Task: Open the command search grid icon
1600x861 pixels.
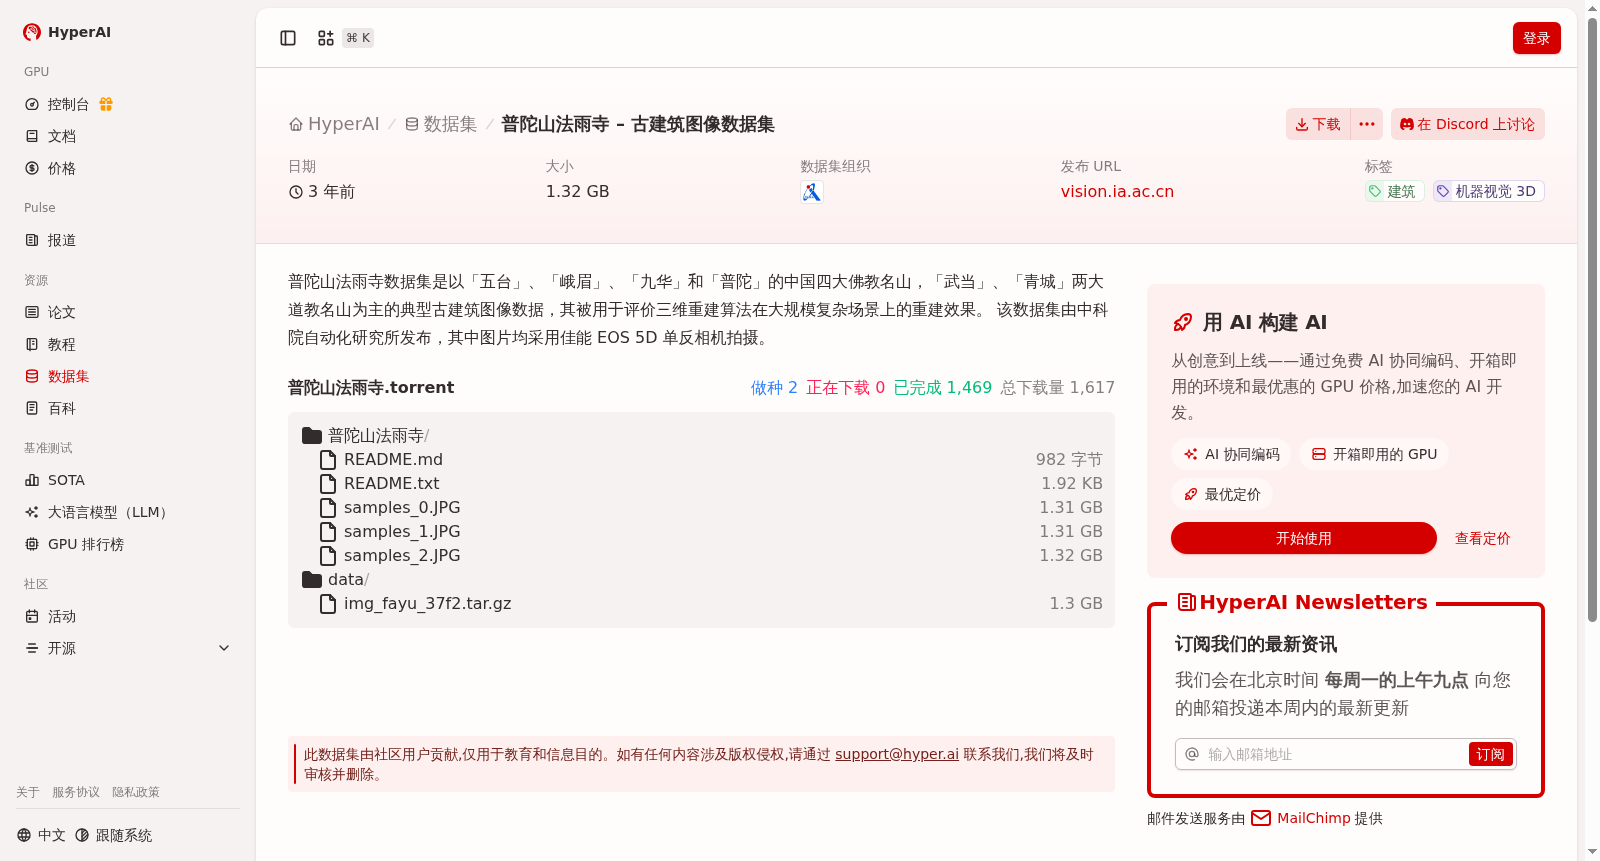Action: point(326,38)
